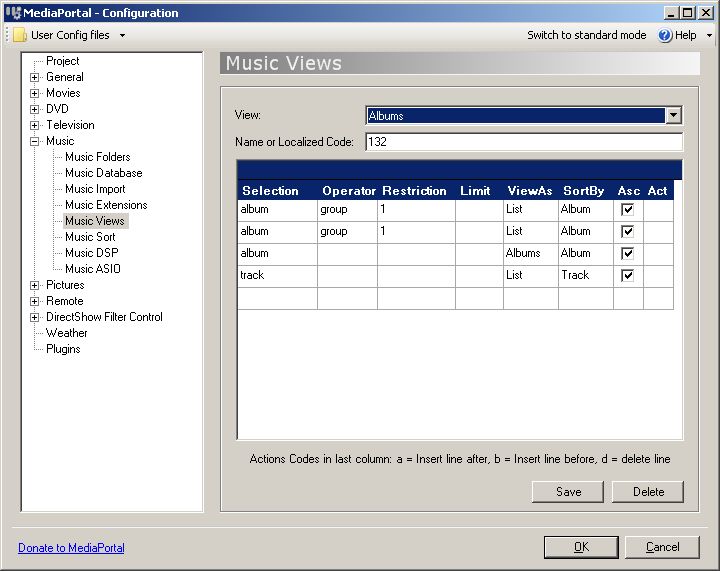The height and width of the screenshot is (571, 720).
Task: Click the MediaPortal title bar icon
Action: pos(13,13)
